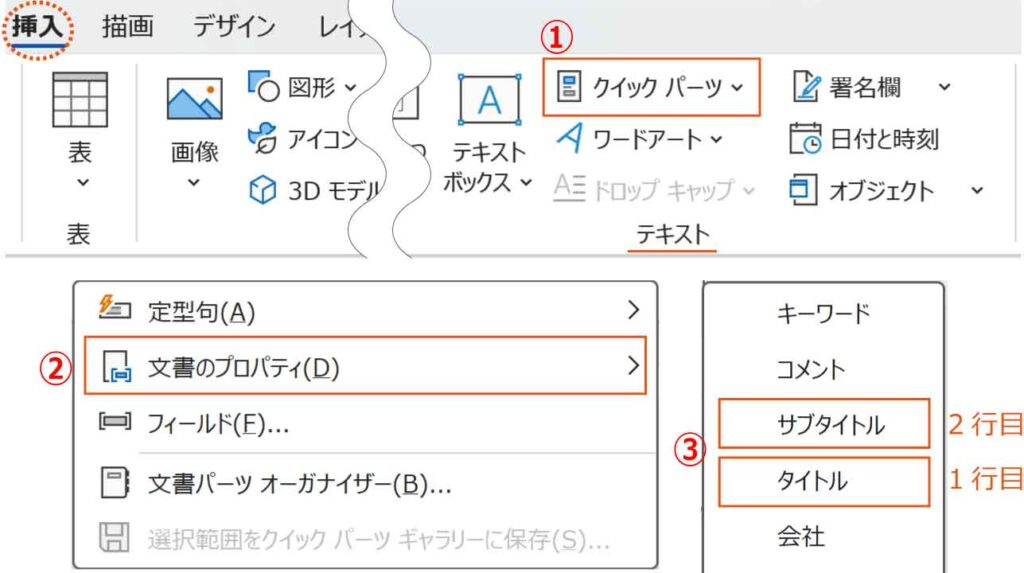The image size is (1024, 573).
Task: Click the Table grid icon
Action: tap(79, 98)
